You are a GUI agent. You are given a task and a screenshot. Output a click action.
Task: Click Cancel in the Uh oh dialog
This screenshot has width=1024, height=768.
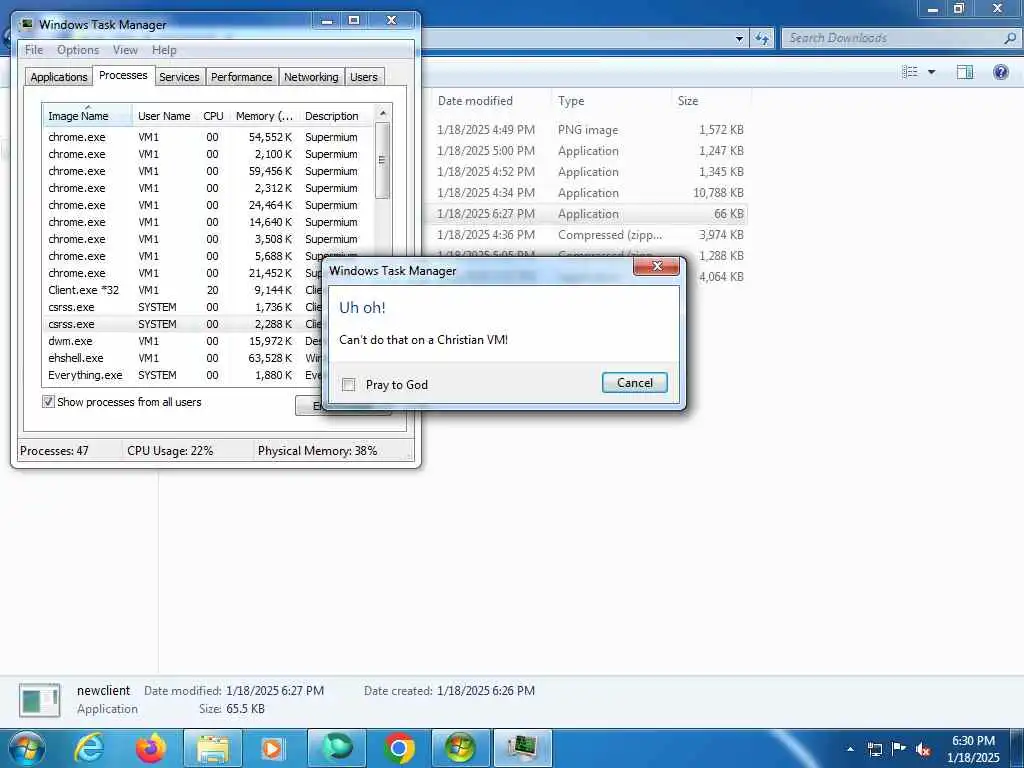pyautogui.click(x=635, y=383)
